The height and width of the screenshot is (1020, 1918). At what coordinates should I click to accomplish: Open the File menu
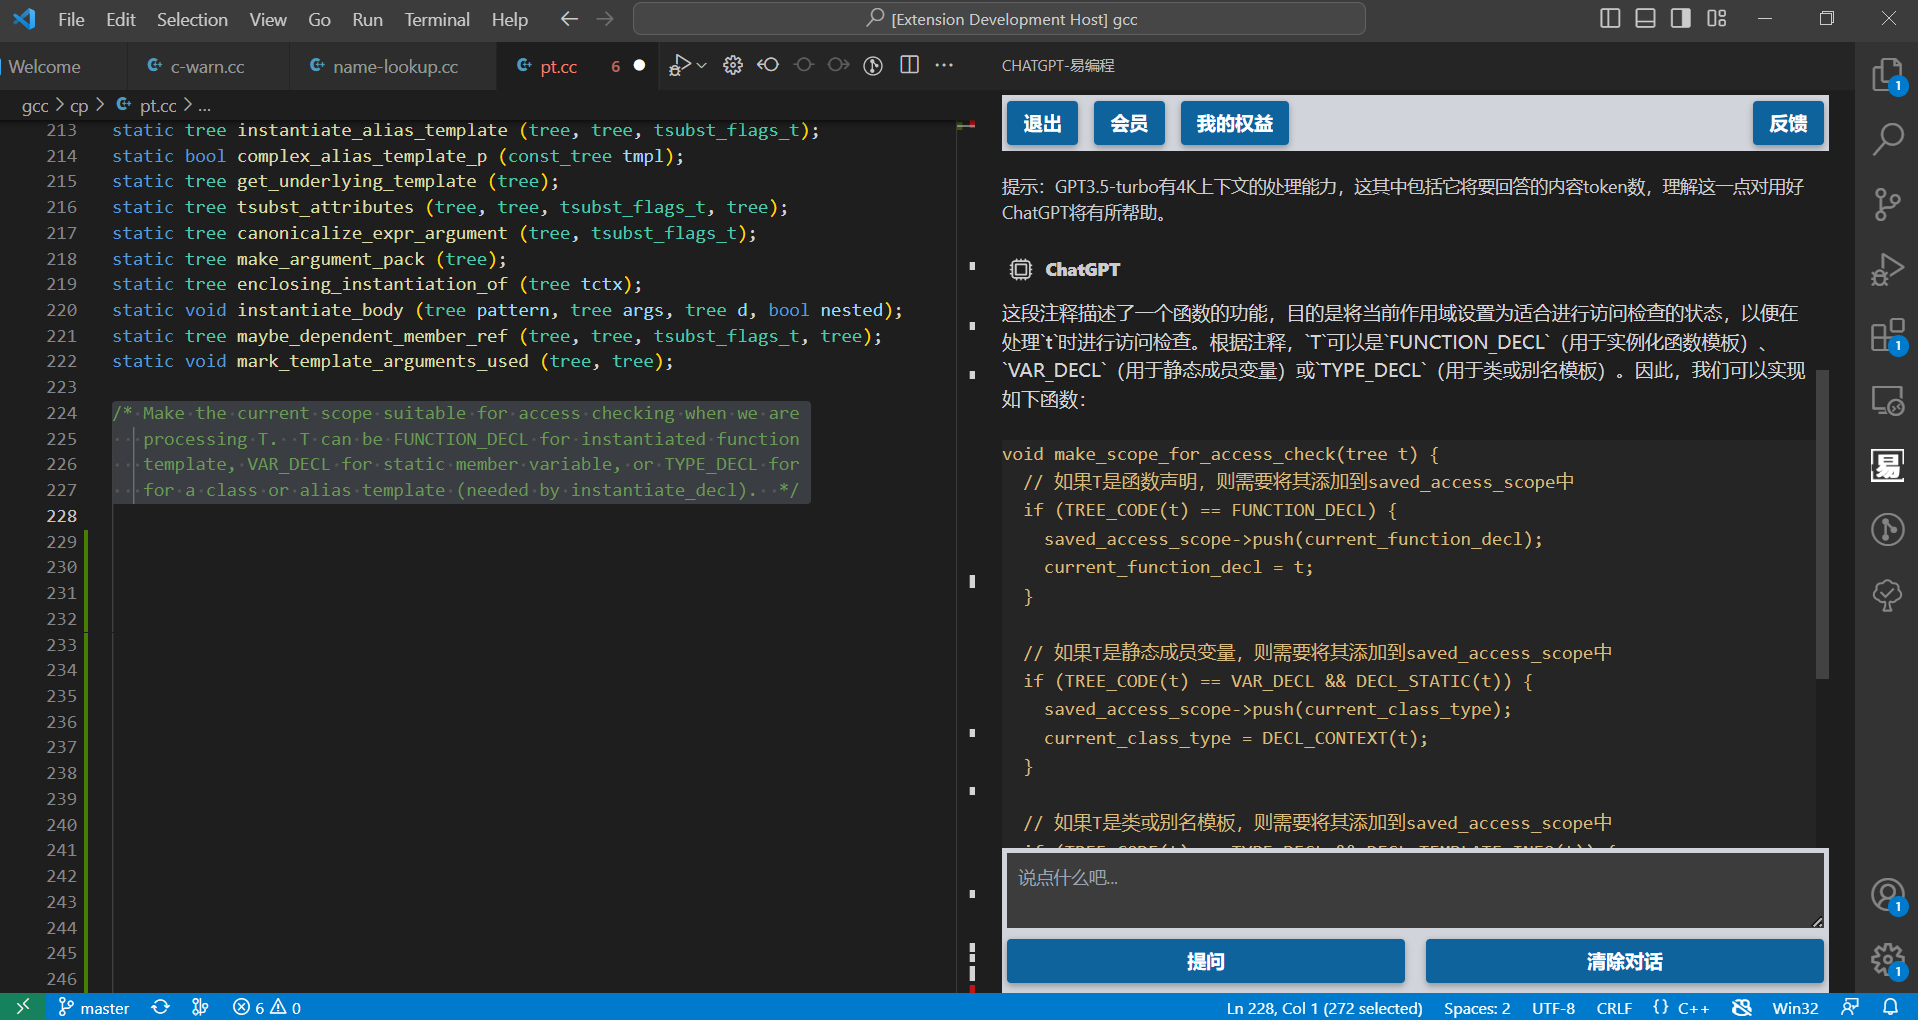(x=71, y=19)
